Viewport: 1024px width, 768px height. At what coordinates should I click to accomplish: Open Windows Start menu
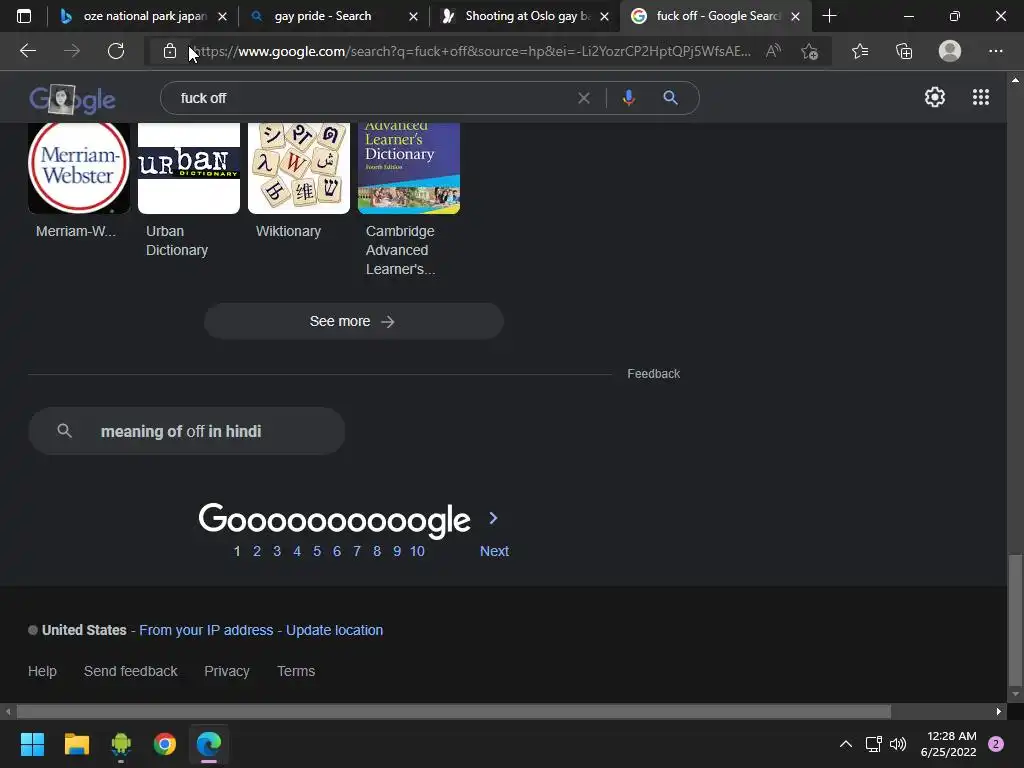32,744
